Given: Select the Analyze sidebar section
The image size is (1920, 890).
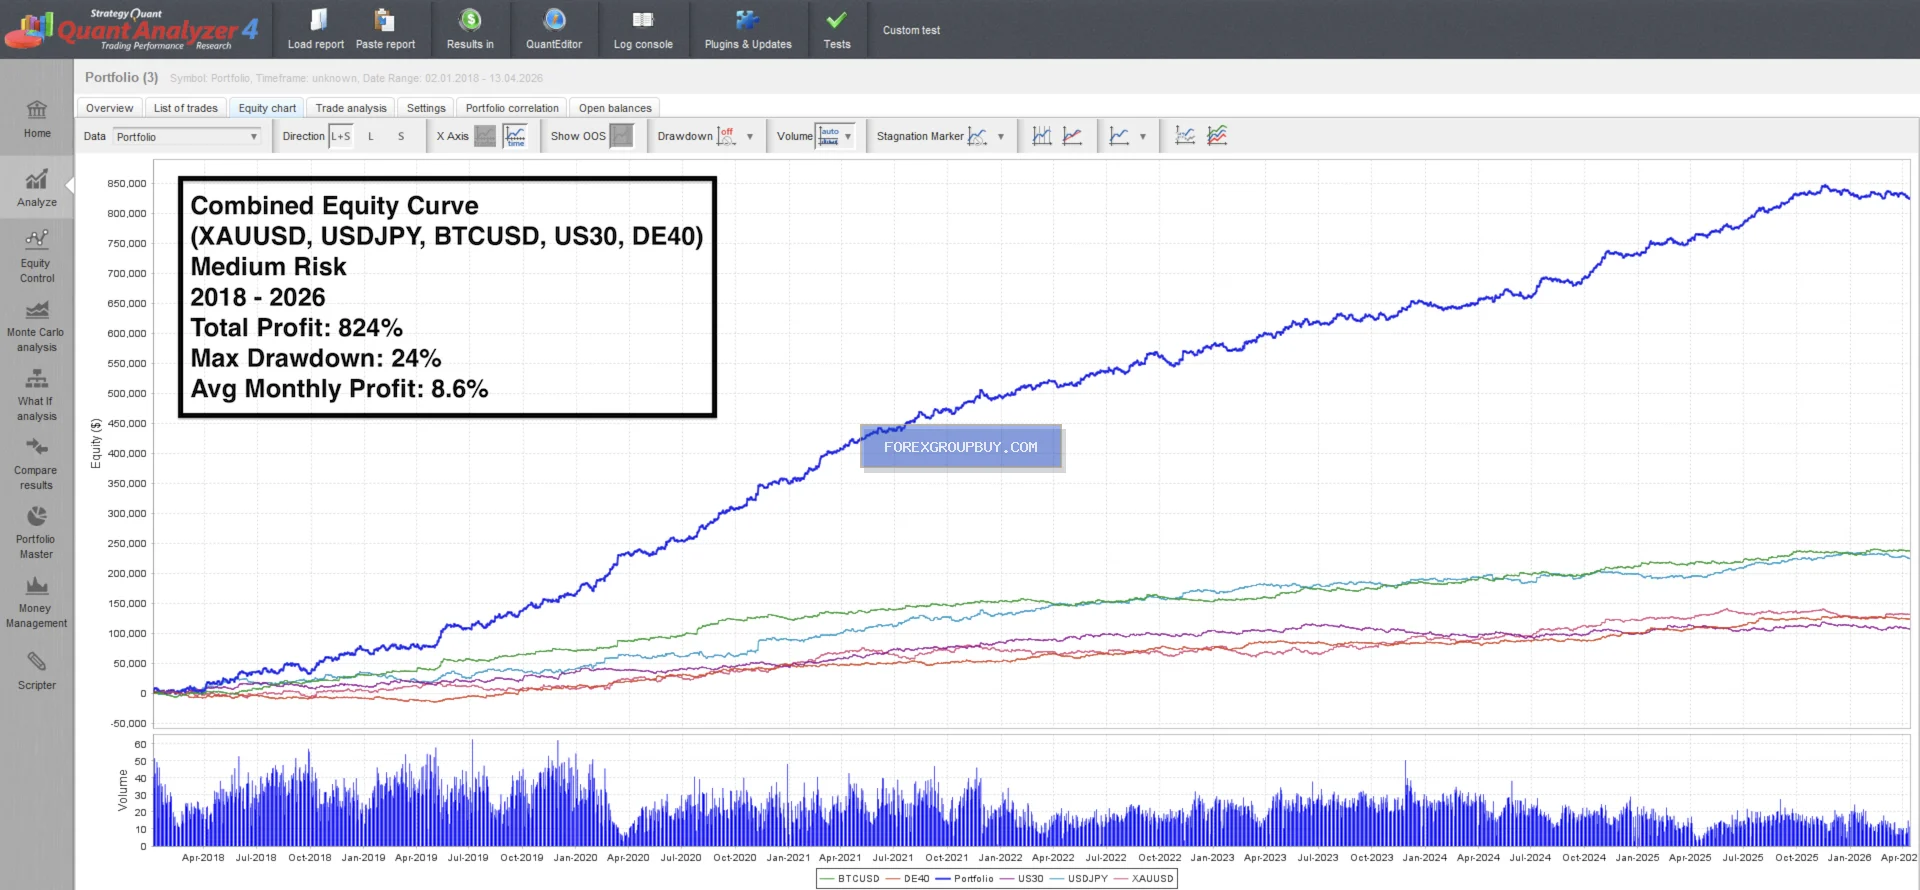Looking at the screenshot, I should pyautogui.click(x=37, y=188).
